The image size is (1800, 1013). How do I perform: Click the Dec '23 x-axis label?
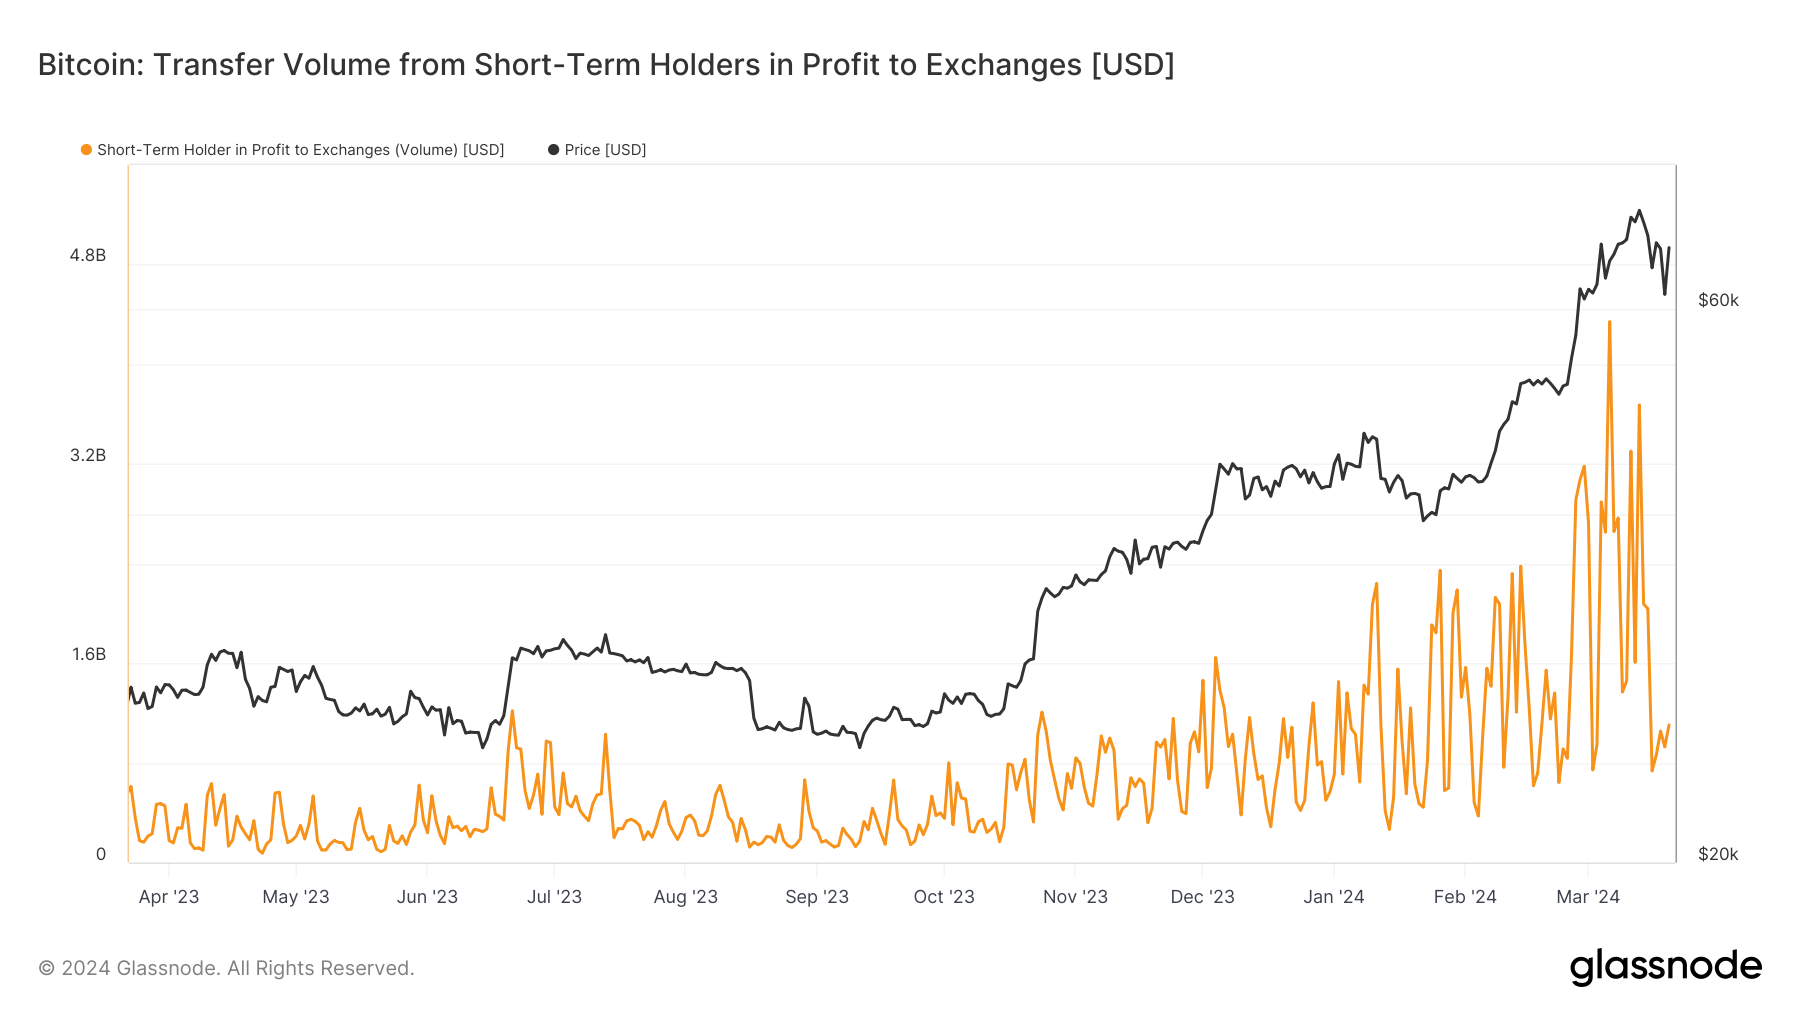pyautogui.click(x=1202, y=897)
